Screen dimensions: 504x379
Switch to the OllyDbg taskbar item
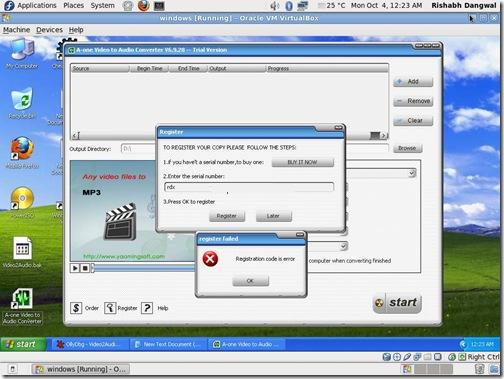click(88, 344)
